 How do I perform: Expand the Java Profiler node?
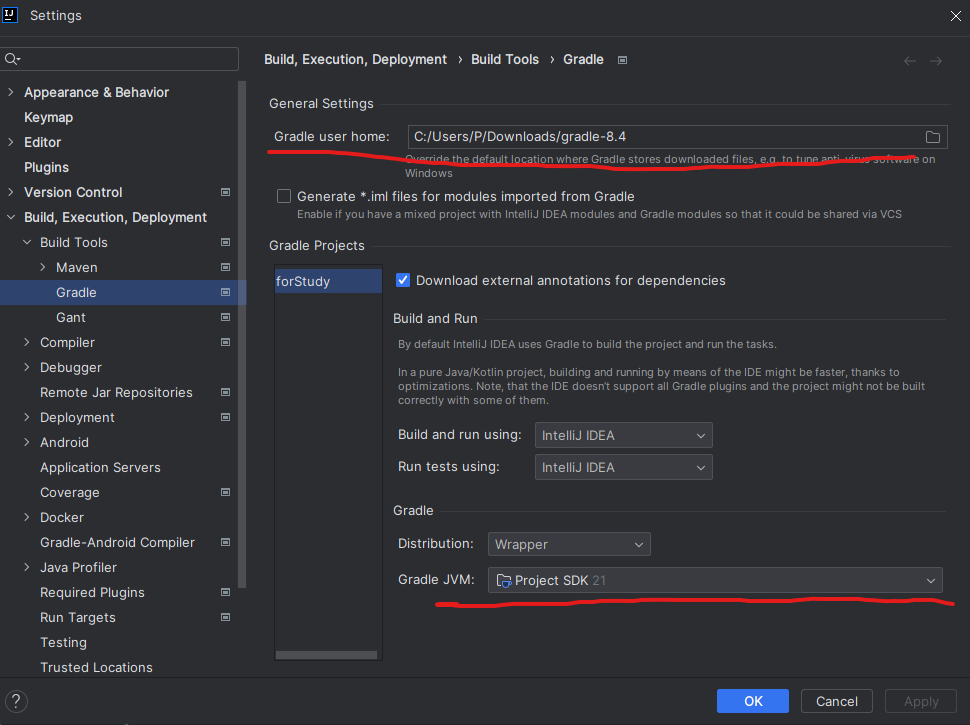(27, 567)
